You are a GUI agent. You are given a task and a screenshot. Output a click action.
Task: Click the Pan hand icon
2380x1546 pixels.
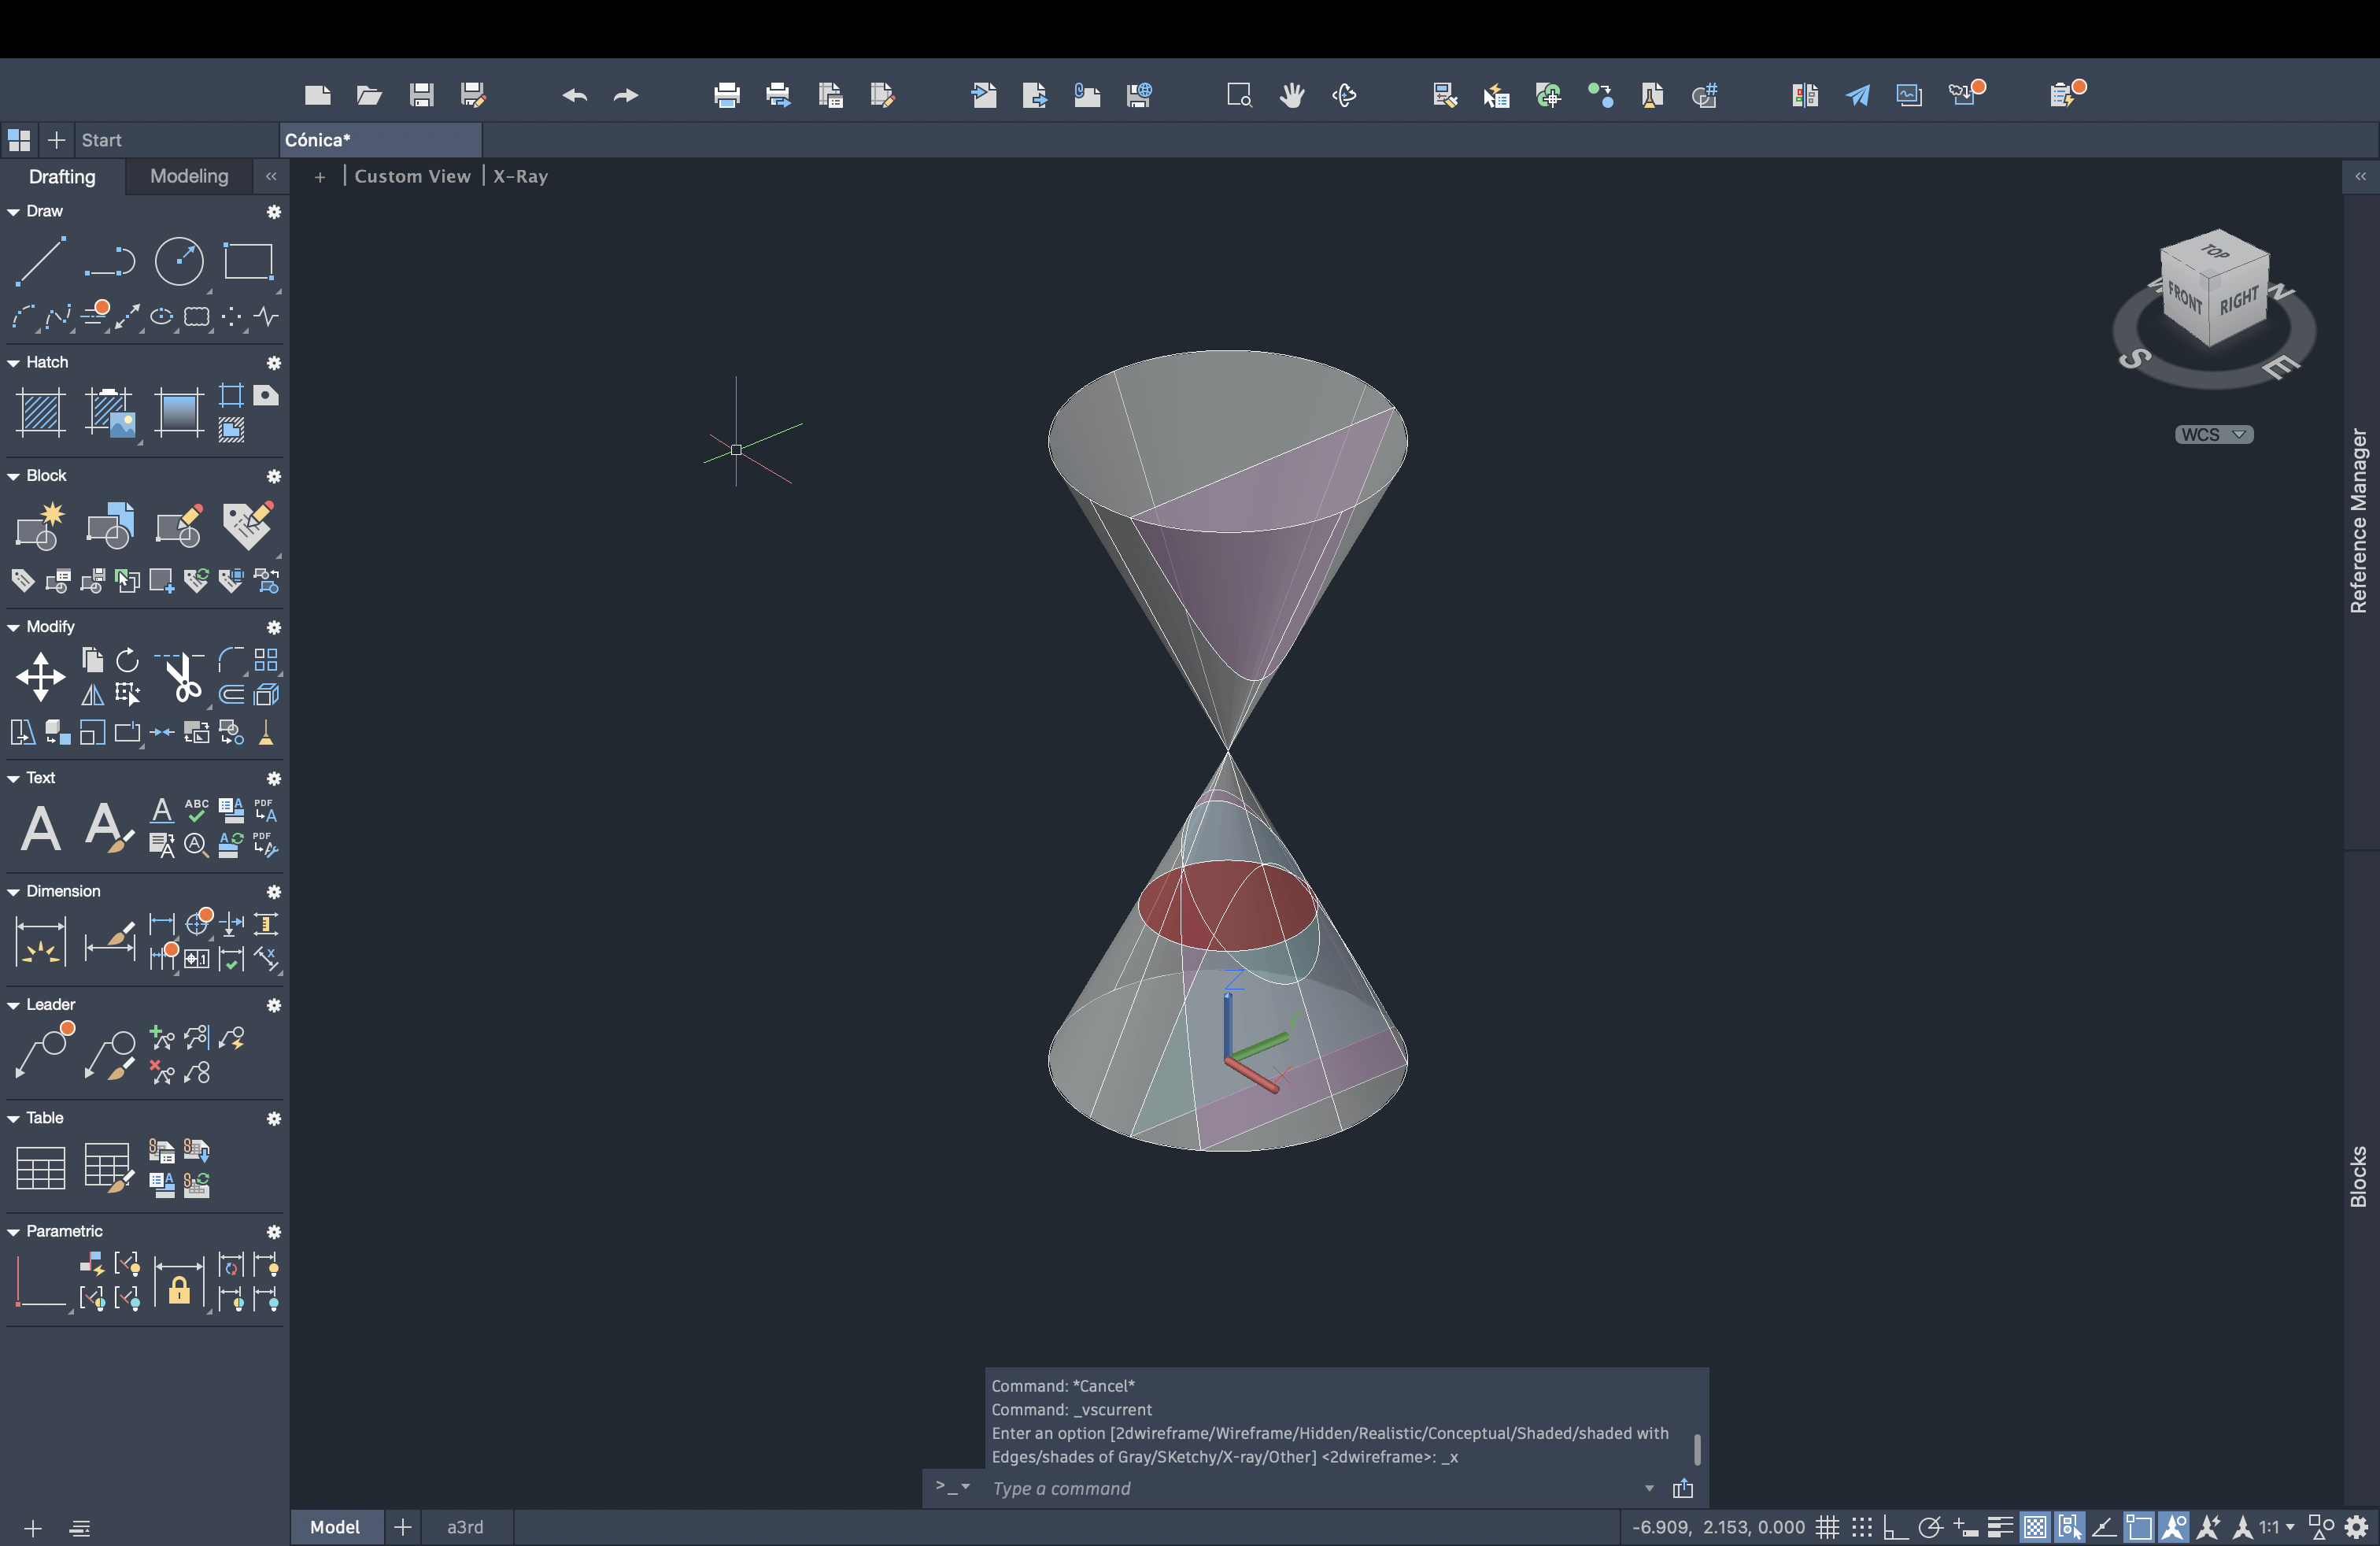click(1292, 95)
